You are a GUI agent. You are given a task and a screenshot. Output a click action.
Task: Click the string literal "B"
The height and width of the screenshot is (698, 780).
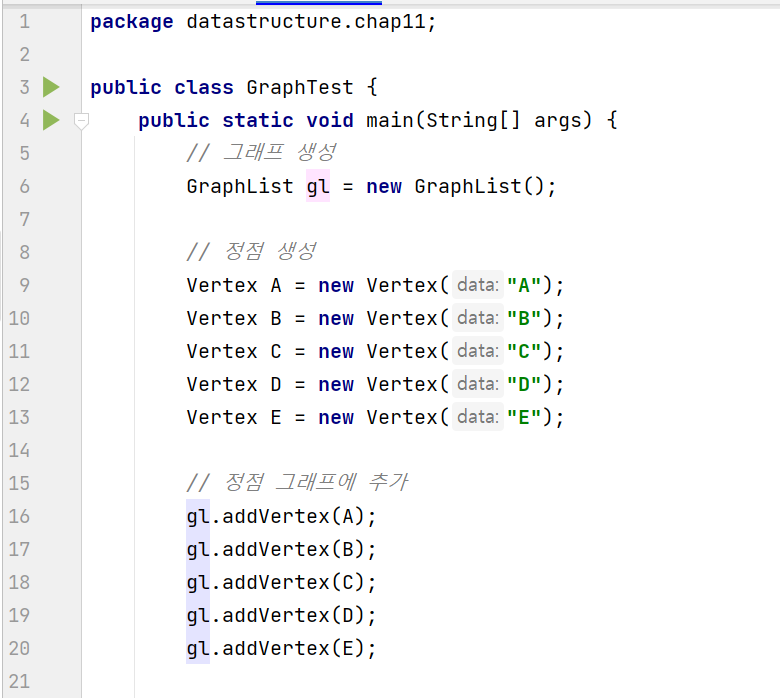[524, 318]
